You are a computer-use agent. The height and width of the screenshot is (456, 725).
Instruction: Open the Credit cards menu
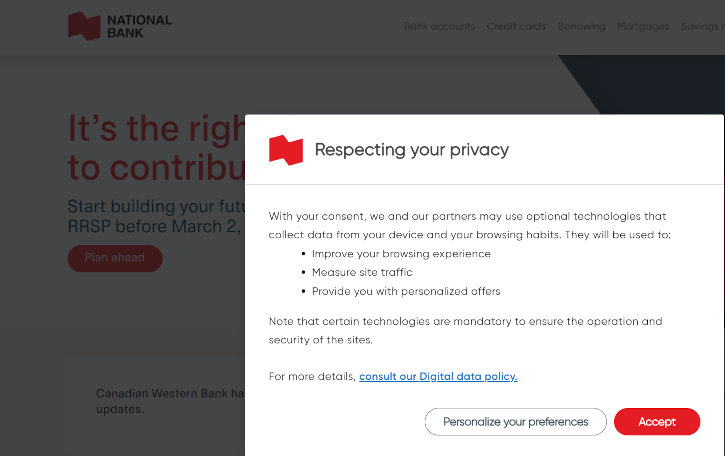(516, 26)
